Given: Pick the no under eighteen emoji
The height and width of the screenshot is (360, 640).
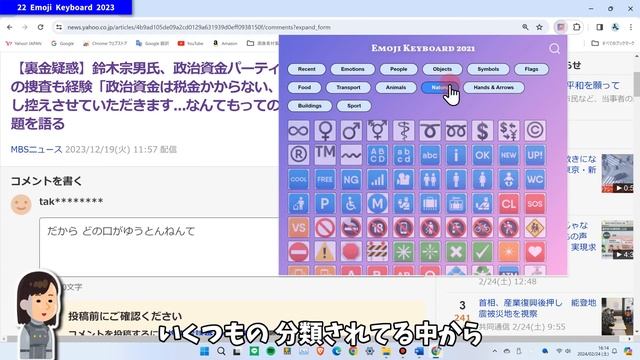Looking at the screenshot, I should click(x=378, y=227).
